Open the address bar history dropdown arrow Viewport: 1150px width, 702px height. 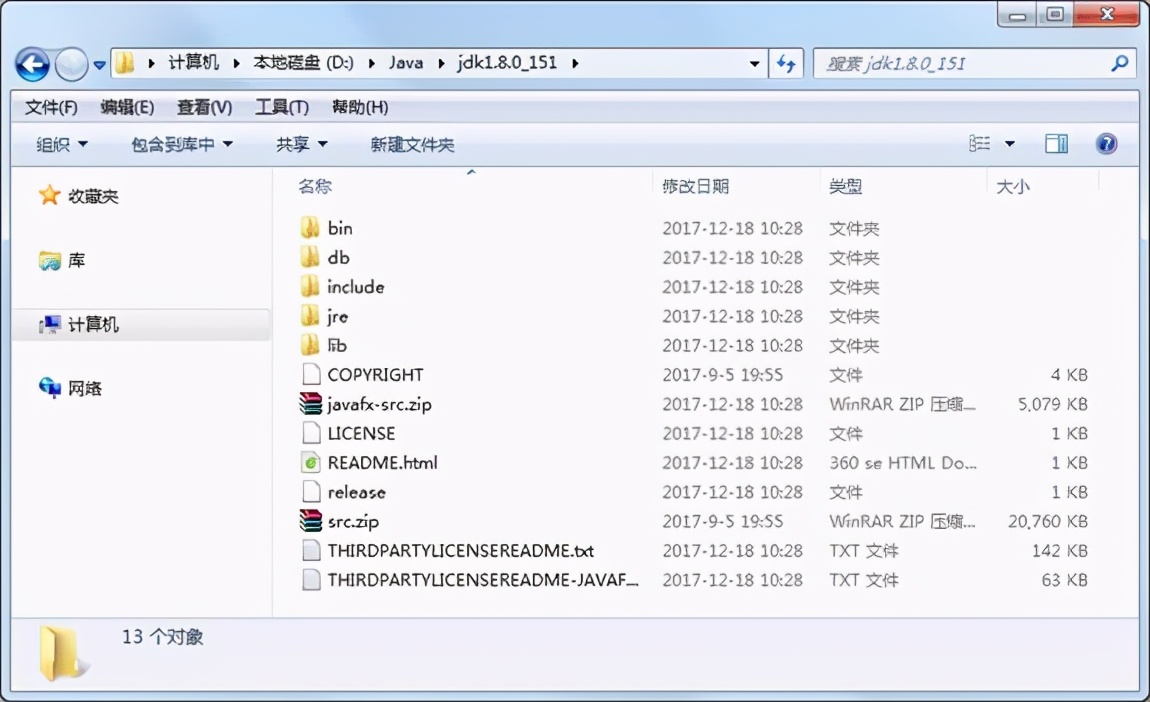(x=756, y=62)
